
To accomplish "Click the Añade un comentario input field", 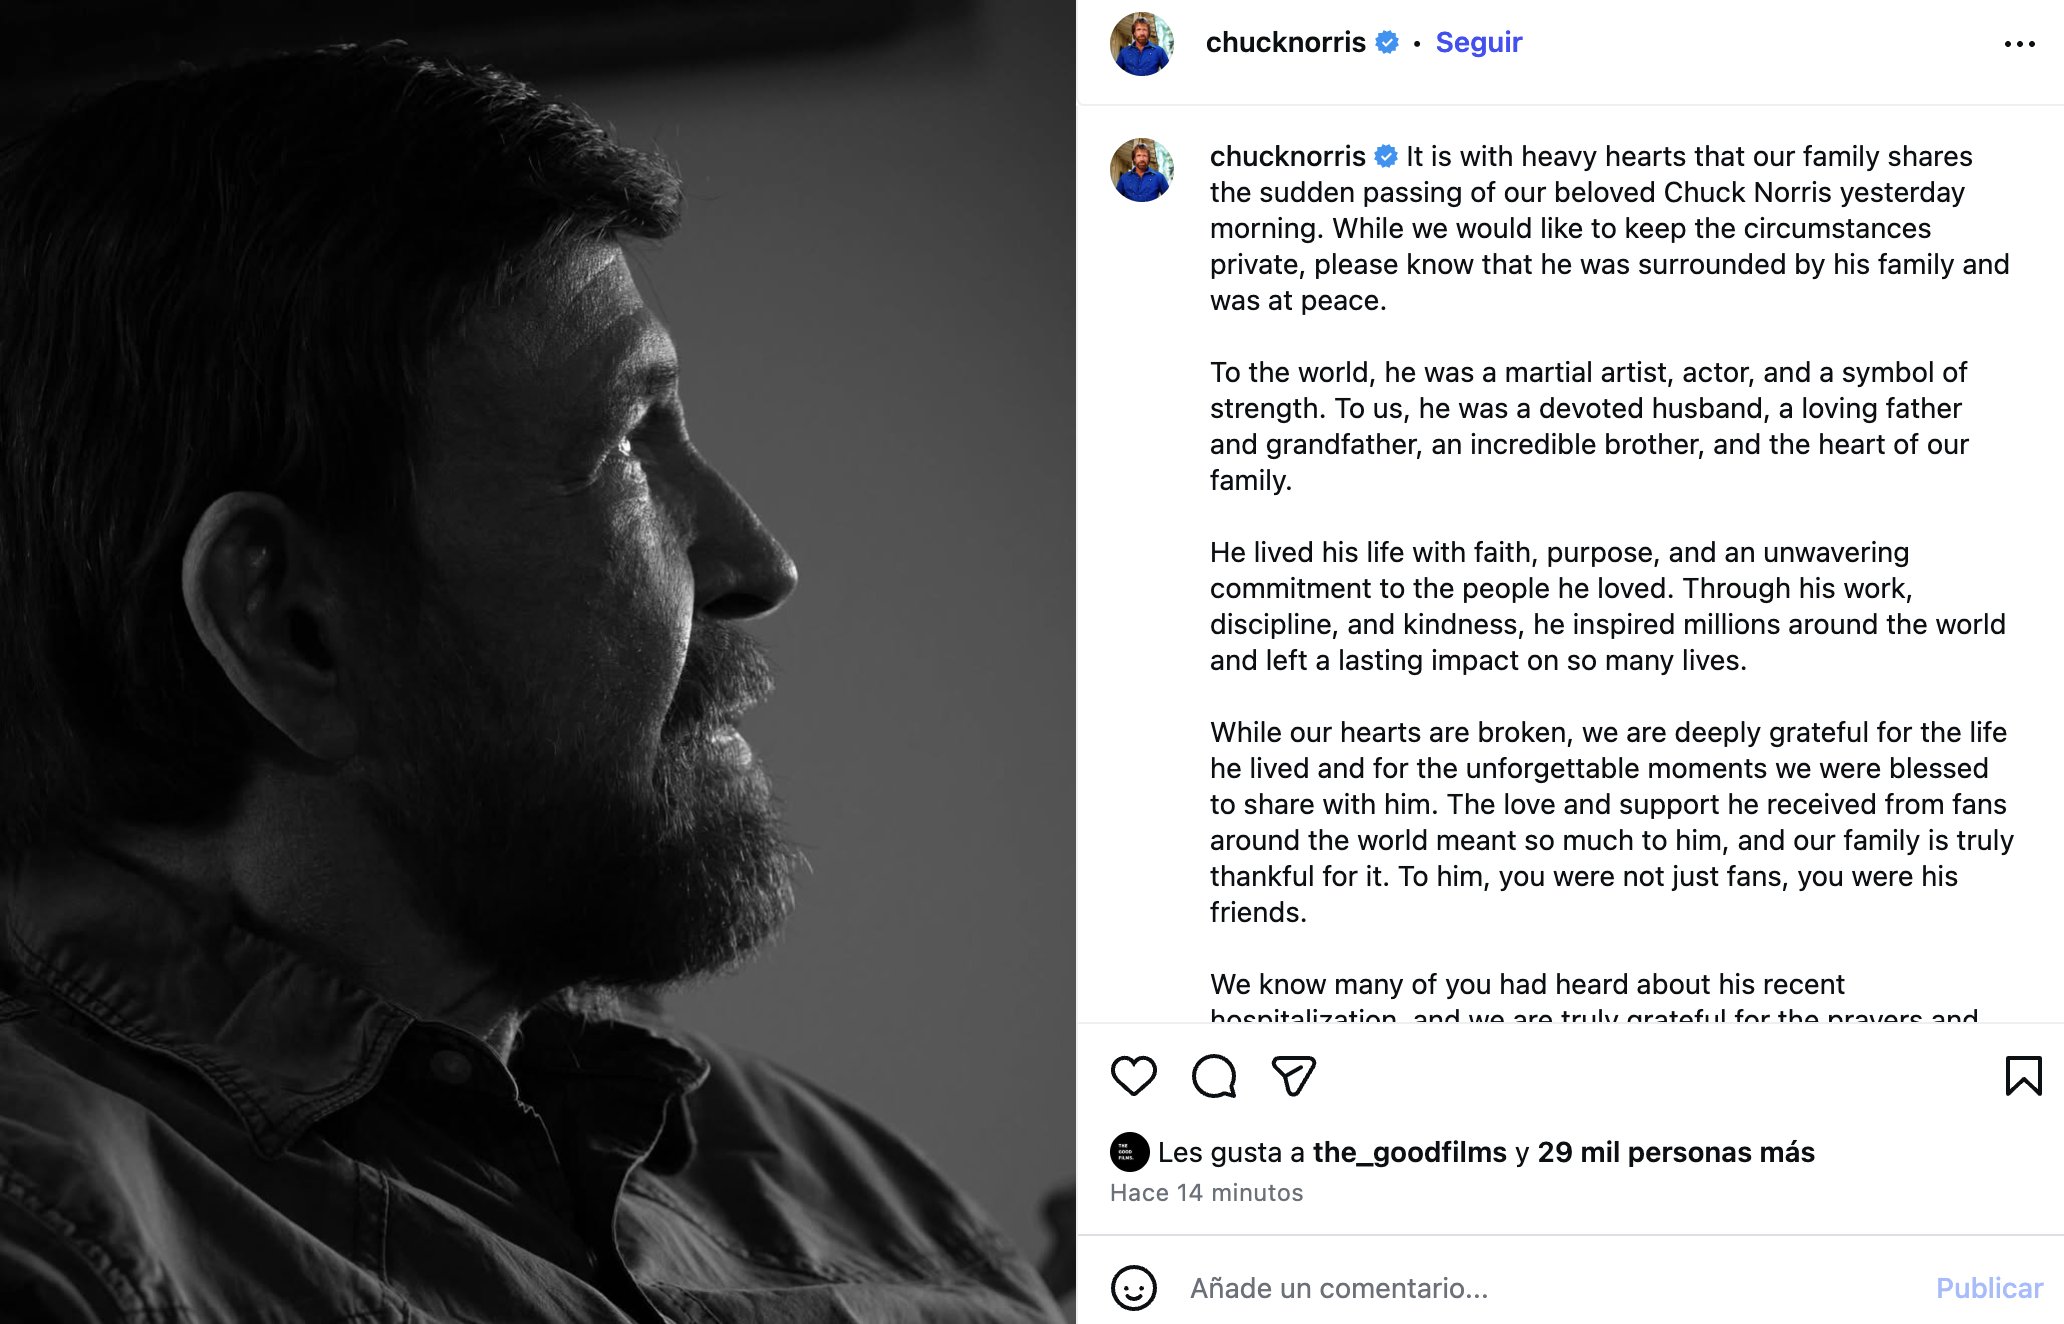I will click(1340, 1289).
